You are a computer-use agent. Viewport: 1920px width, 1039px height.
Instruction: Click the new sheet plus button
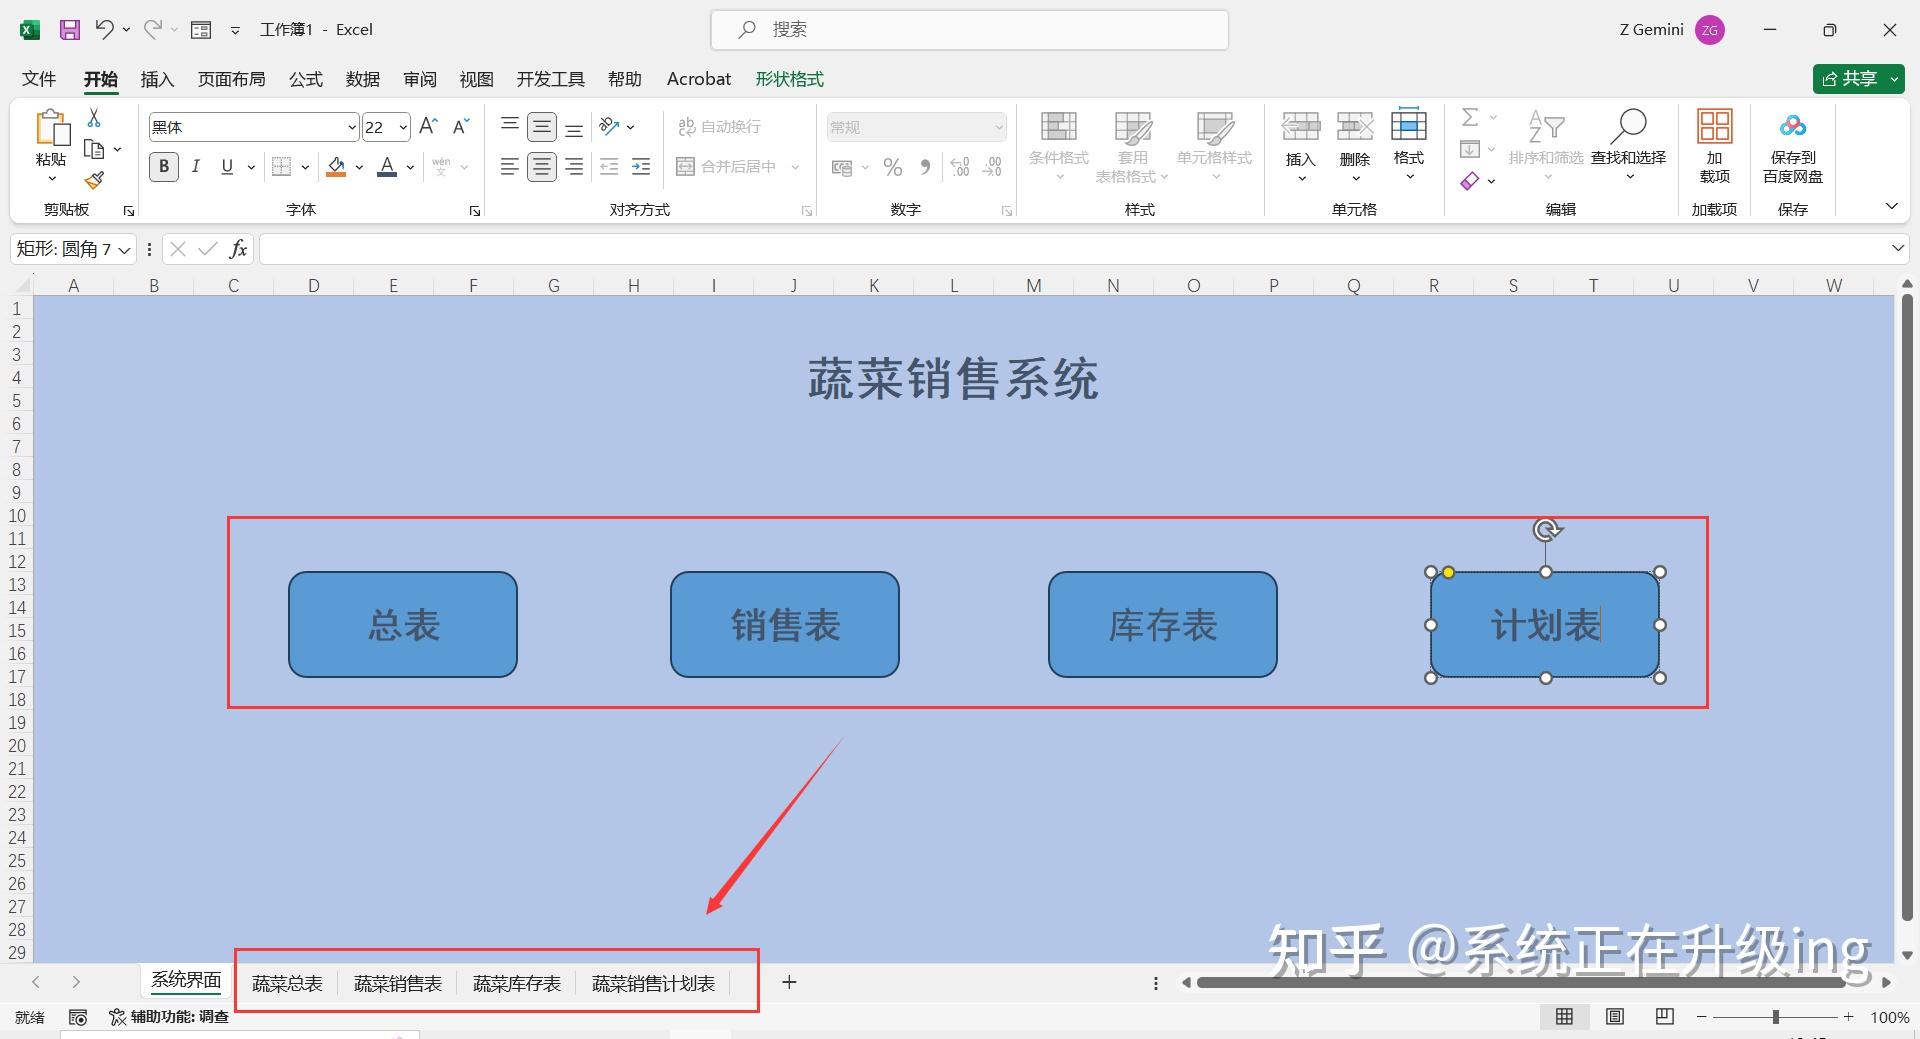[789, 982]
